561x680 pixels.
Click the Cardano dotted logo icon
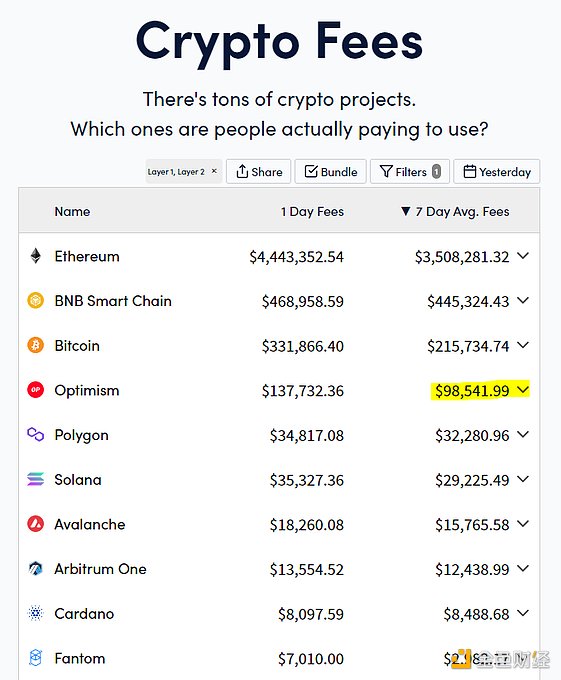(36, 613)
